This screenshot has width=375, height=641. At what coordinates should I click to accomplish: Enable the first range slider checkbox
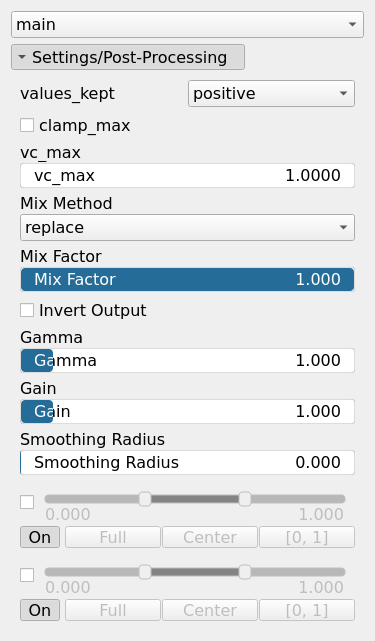coord(27,502)
